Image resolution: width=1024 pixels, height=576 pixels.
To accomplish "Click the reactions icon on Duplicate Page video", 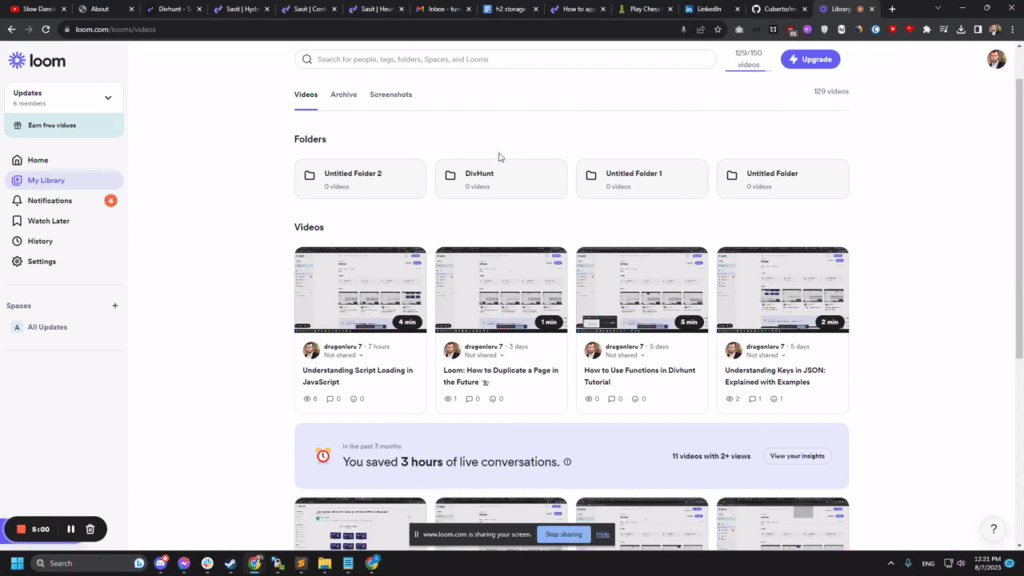I will click(493, 399).
